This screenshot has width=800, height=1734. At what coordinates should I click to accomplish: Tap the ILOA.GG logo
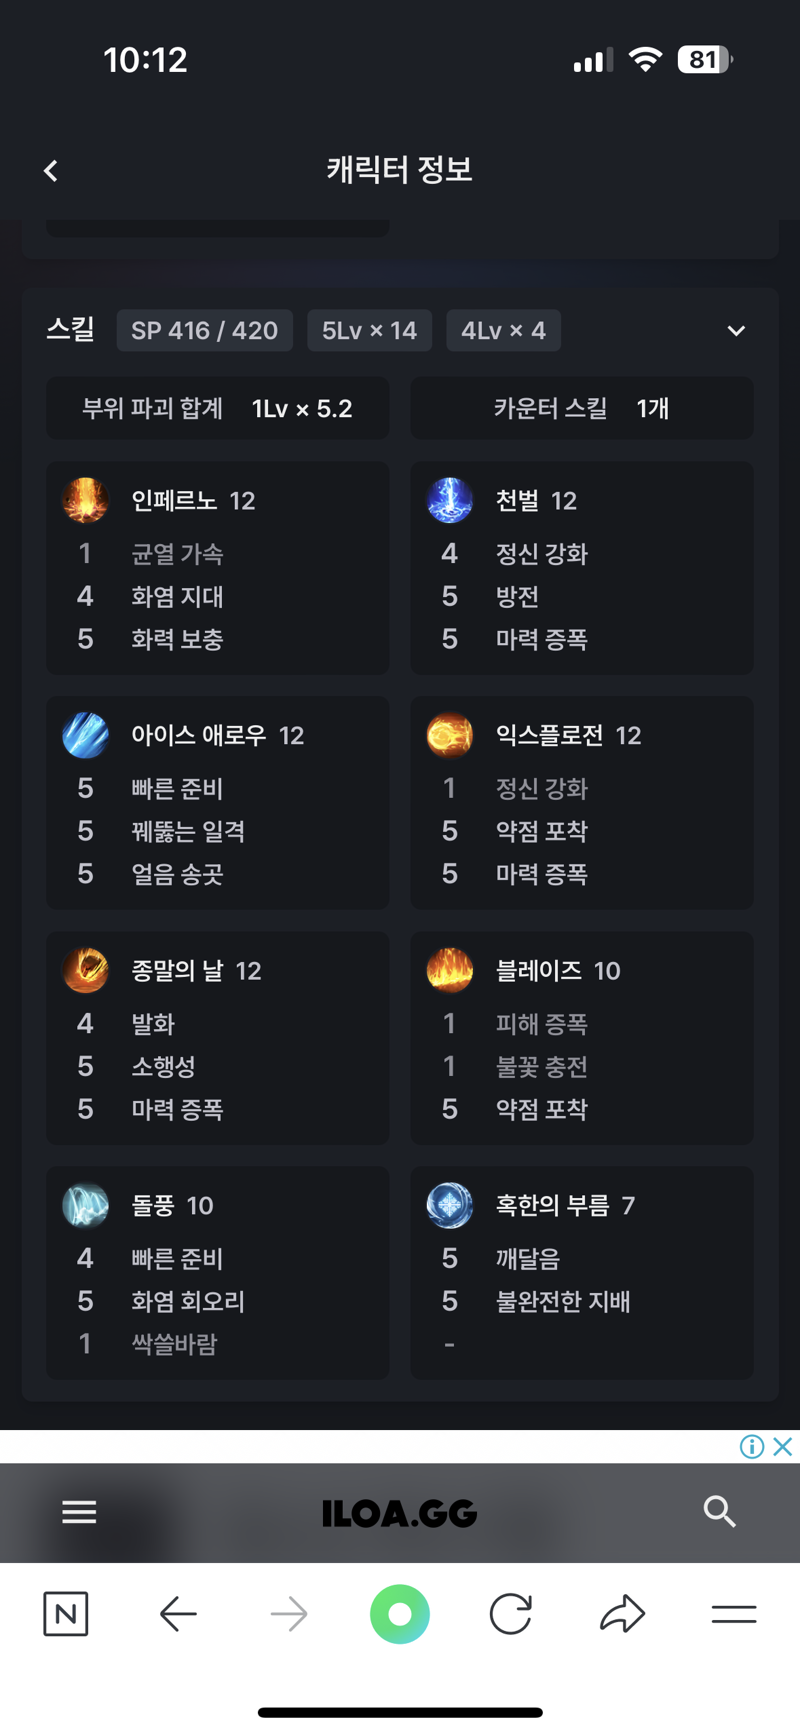coord(399,1513)
